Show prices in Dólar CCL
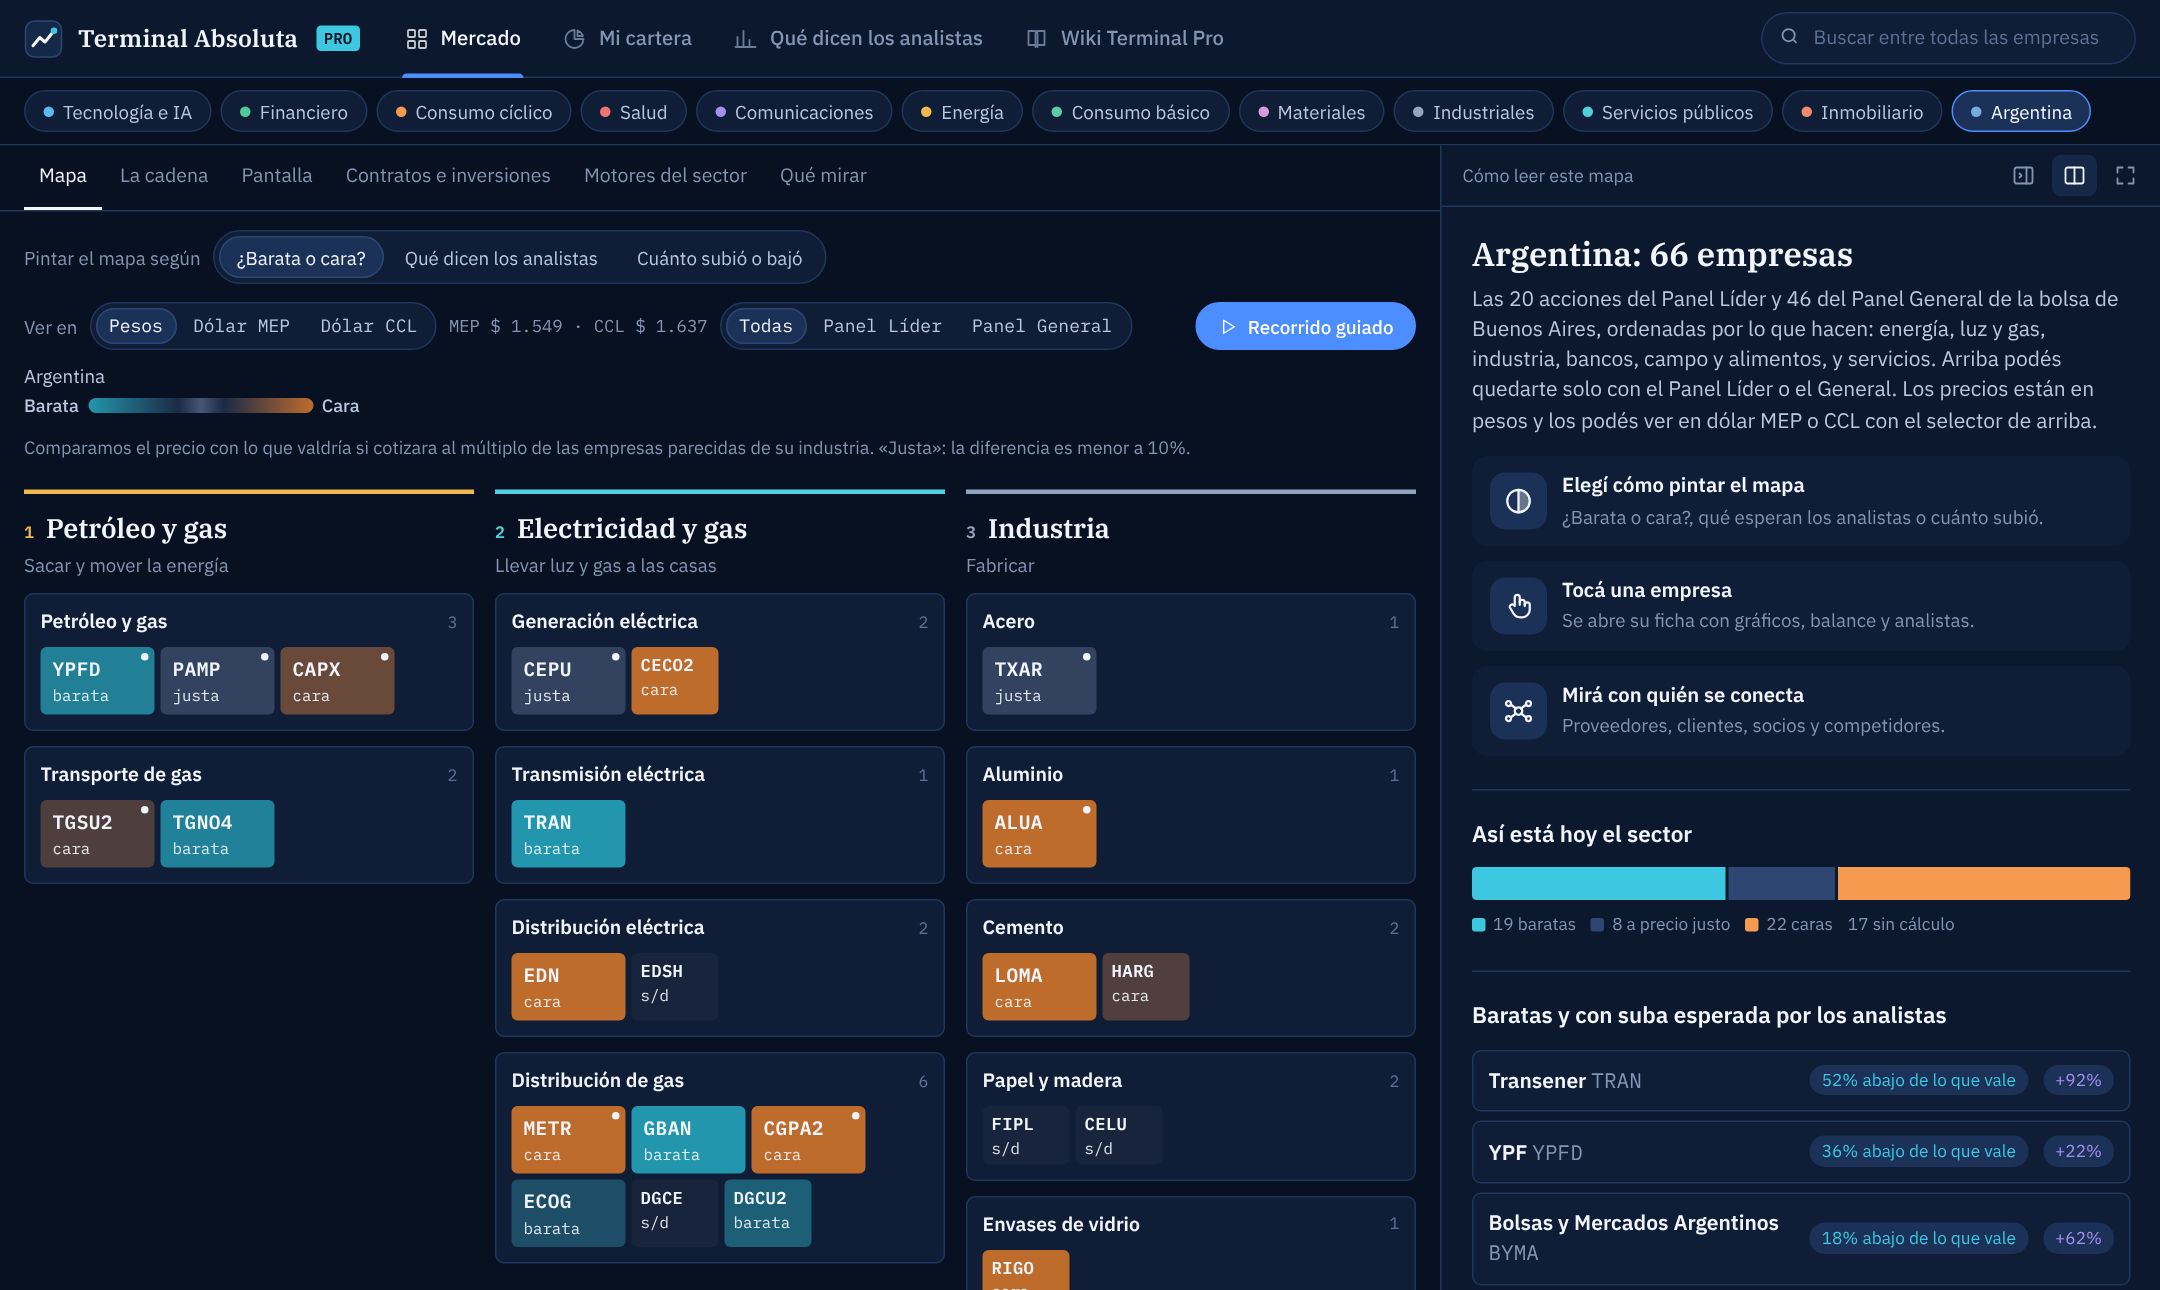The image size is (2160, 1290). click(x=368, y=326)
